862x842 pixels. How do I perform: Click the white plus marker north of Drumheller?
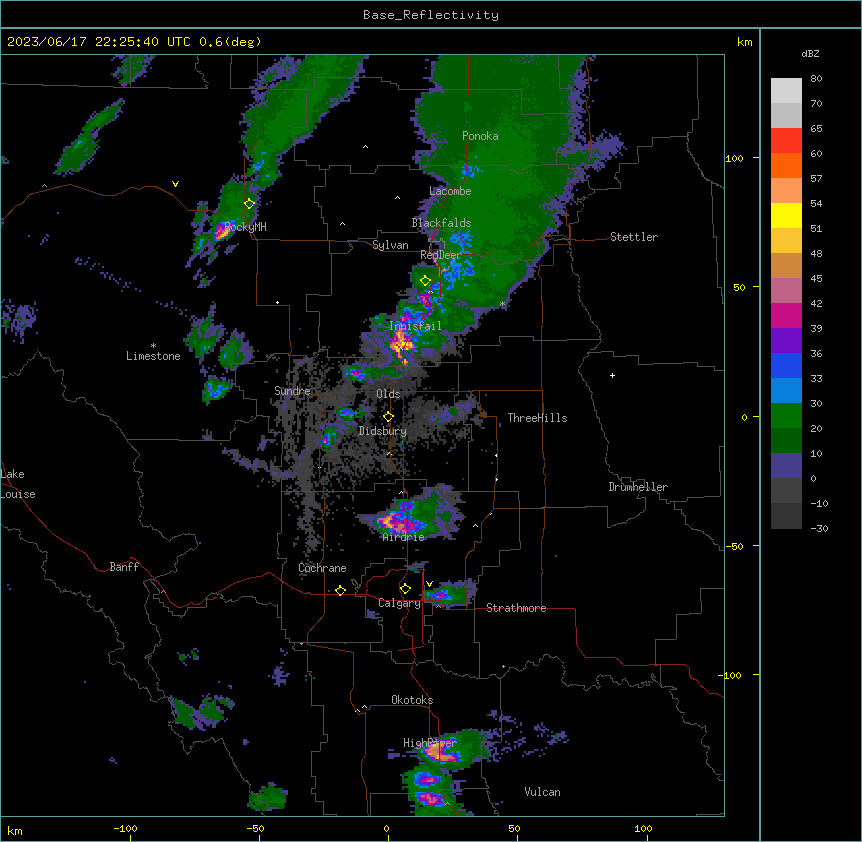tap(612, 375)
